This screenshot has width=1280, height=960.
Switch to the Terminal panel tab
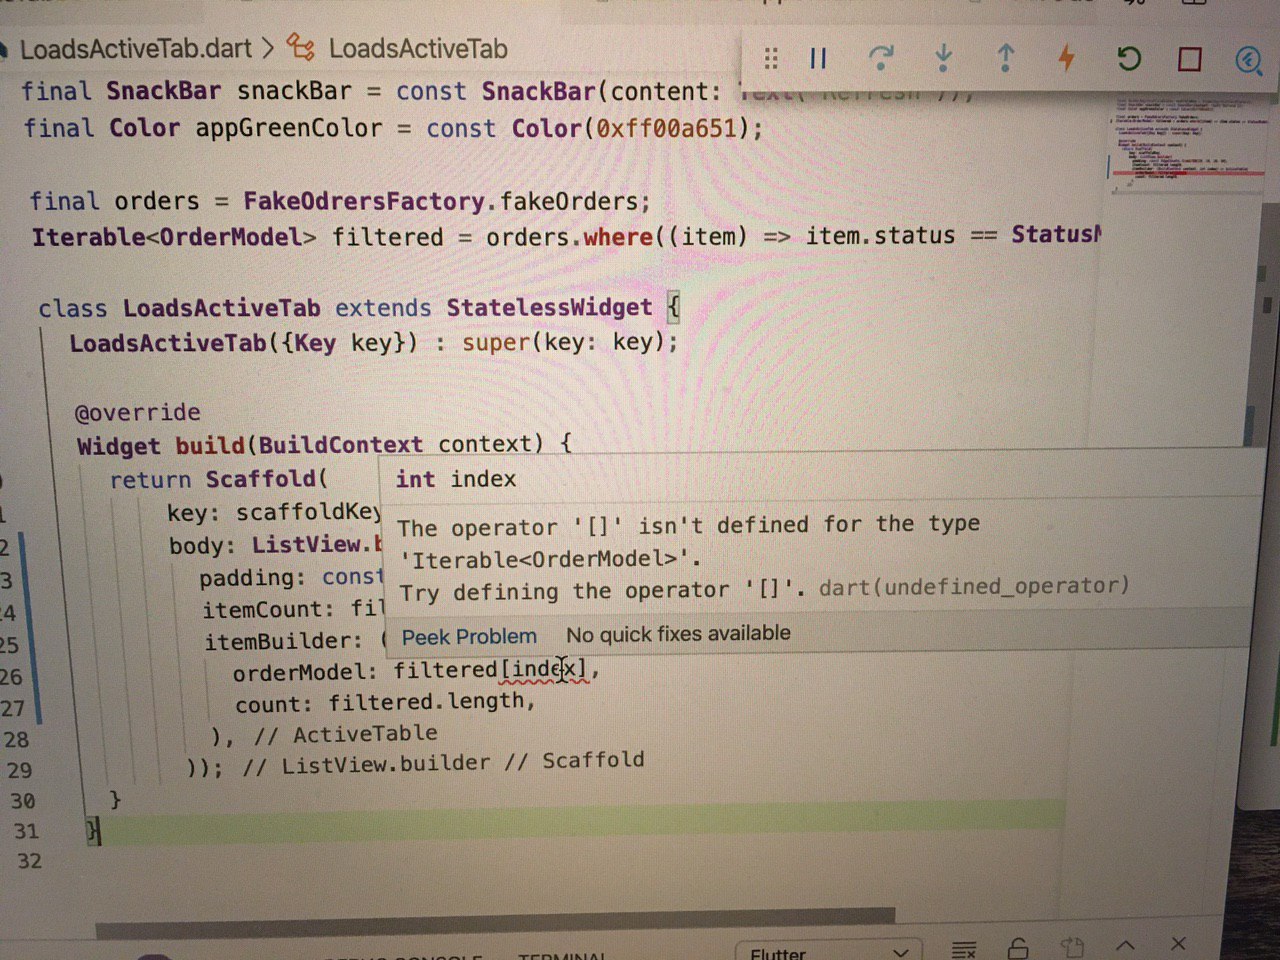(x=562, y=955)
